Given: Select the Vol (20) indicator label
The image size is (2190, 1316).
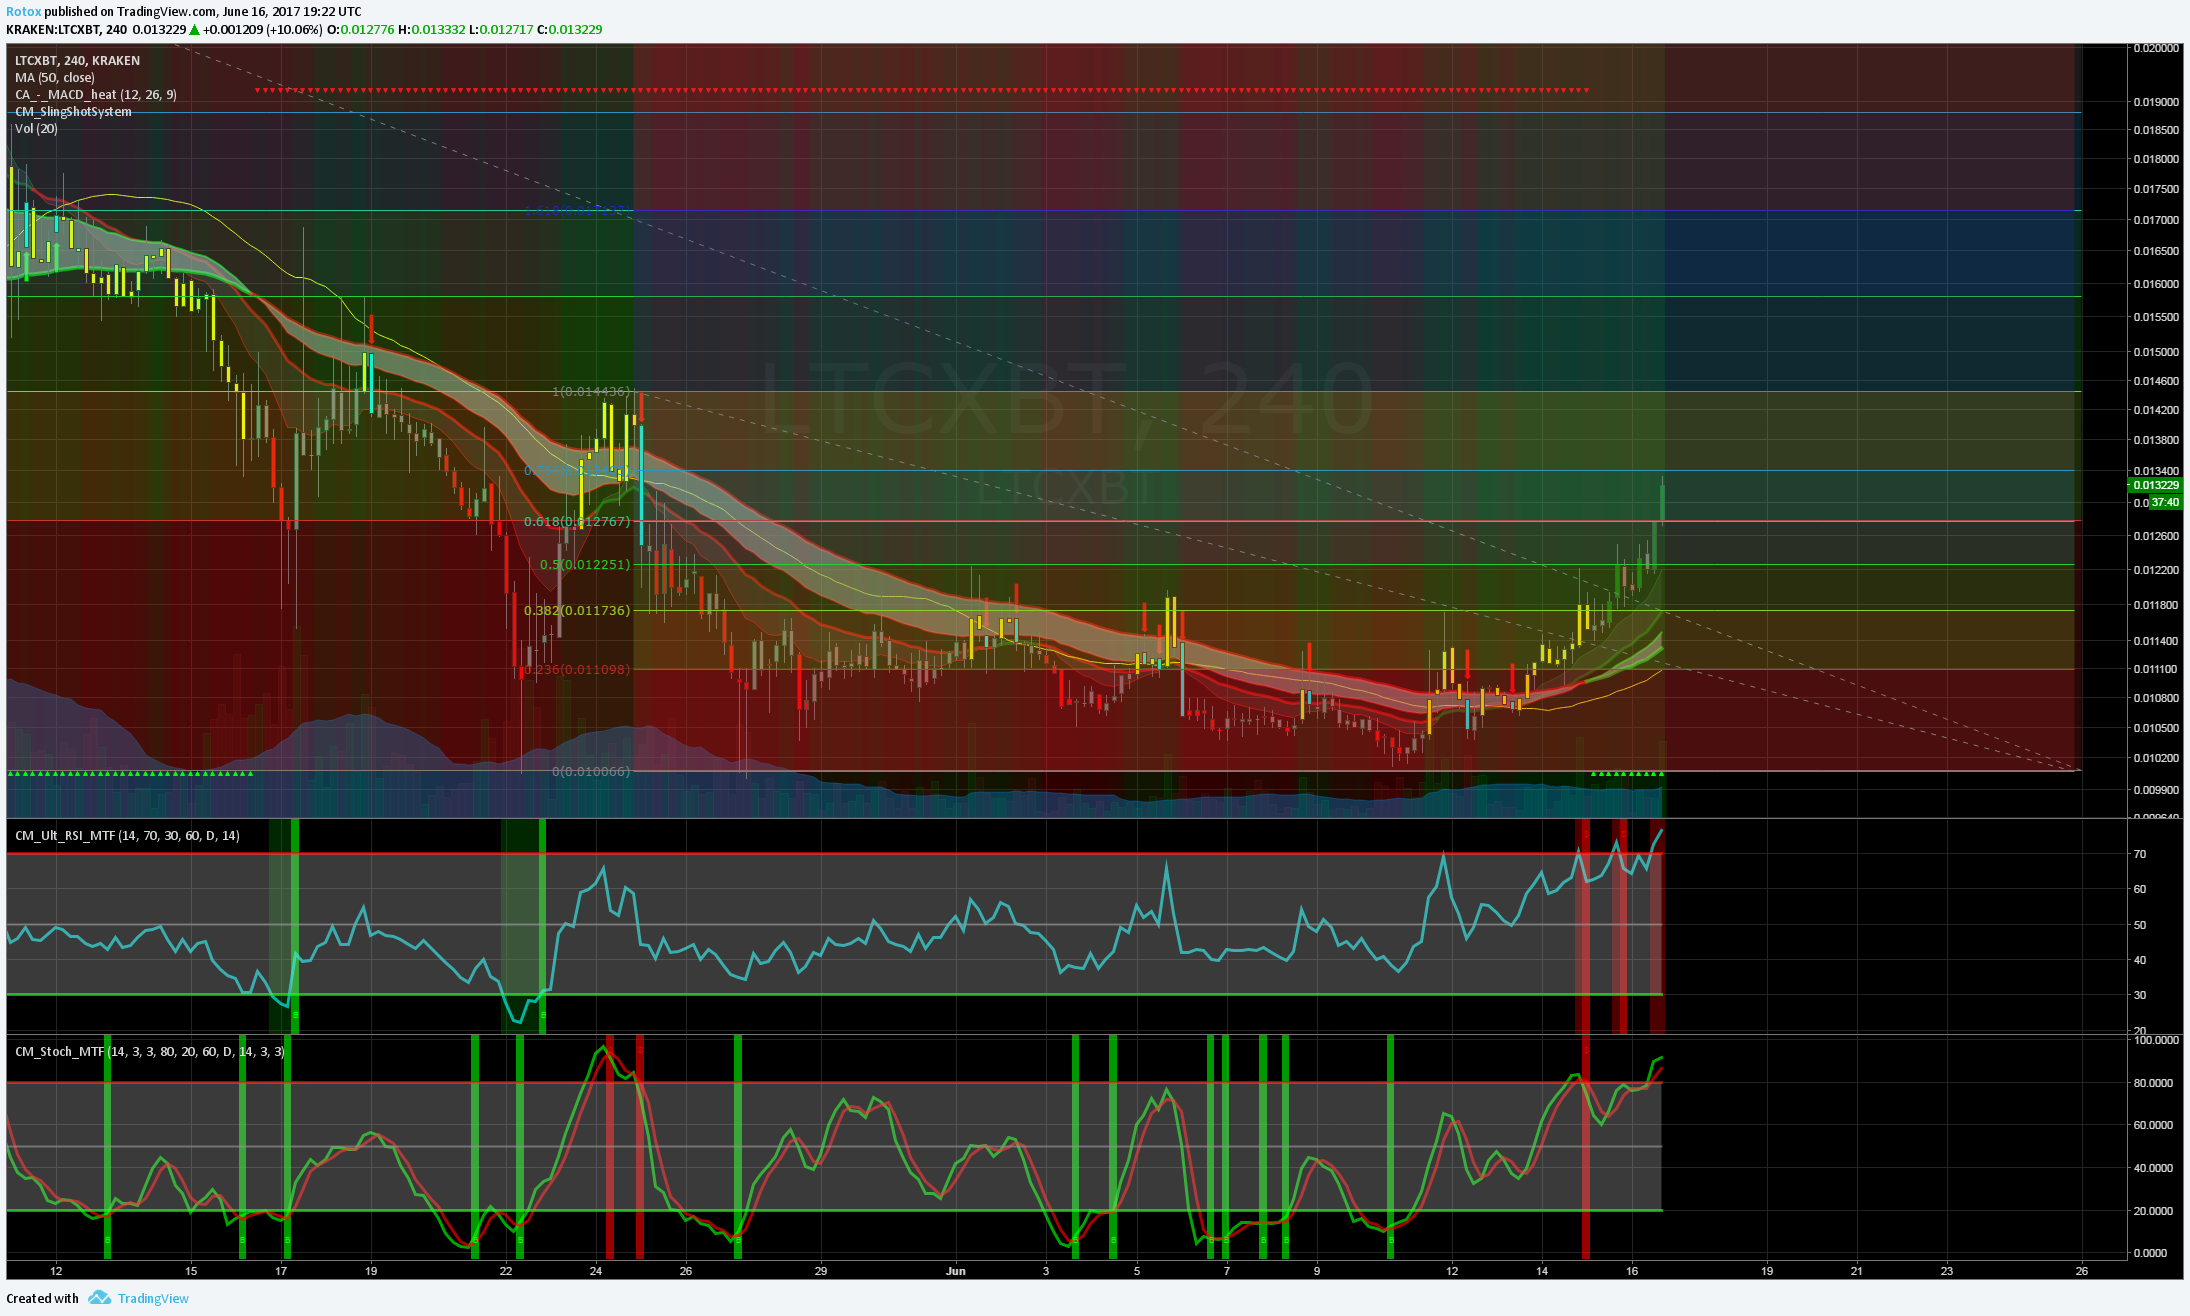Looking at the screenshot, I should coord(36,128).
